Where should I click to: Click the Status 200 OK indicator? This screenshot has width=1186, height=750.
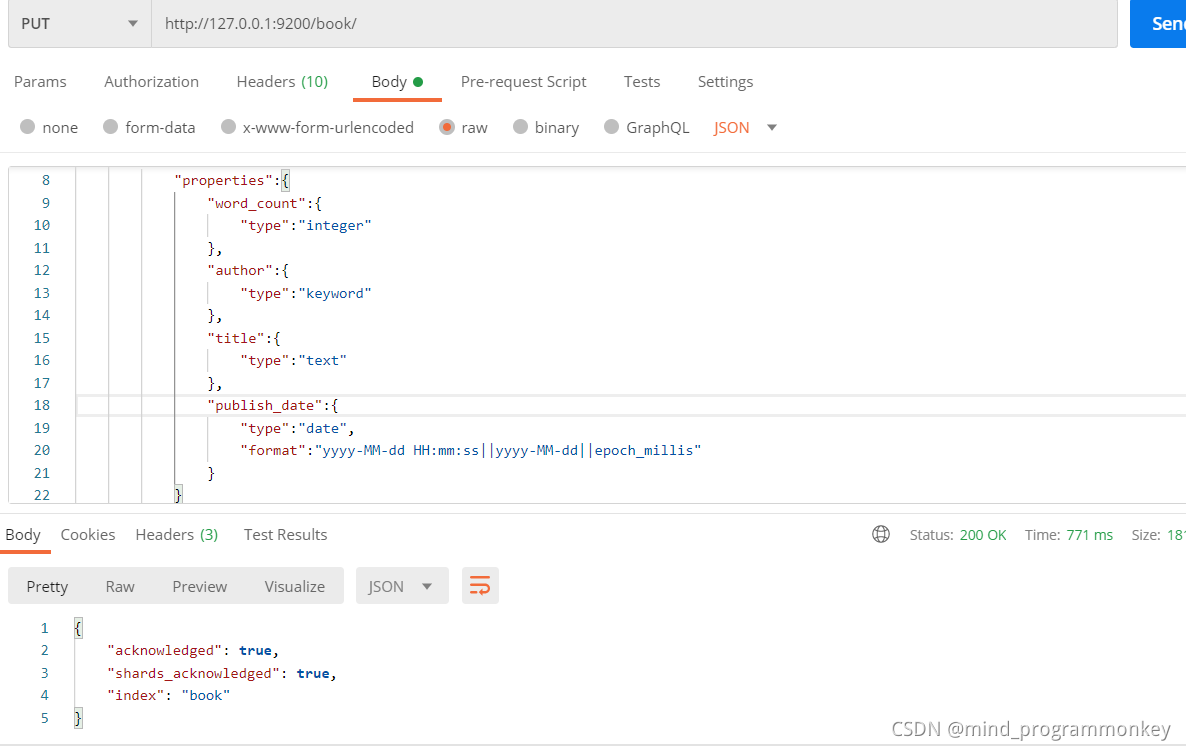coord(958,535)
